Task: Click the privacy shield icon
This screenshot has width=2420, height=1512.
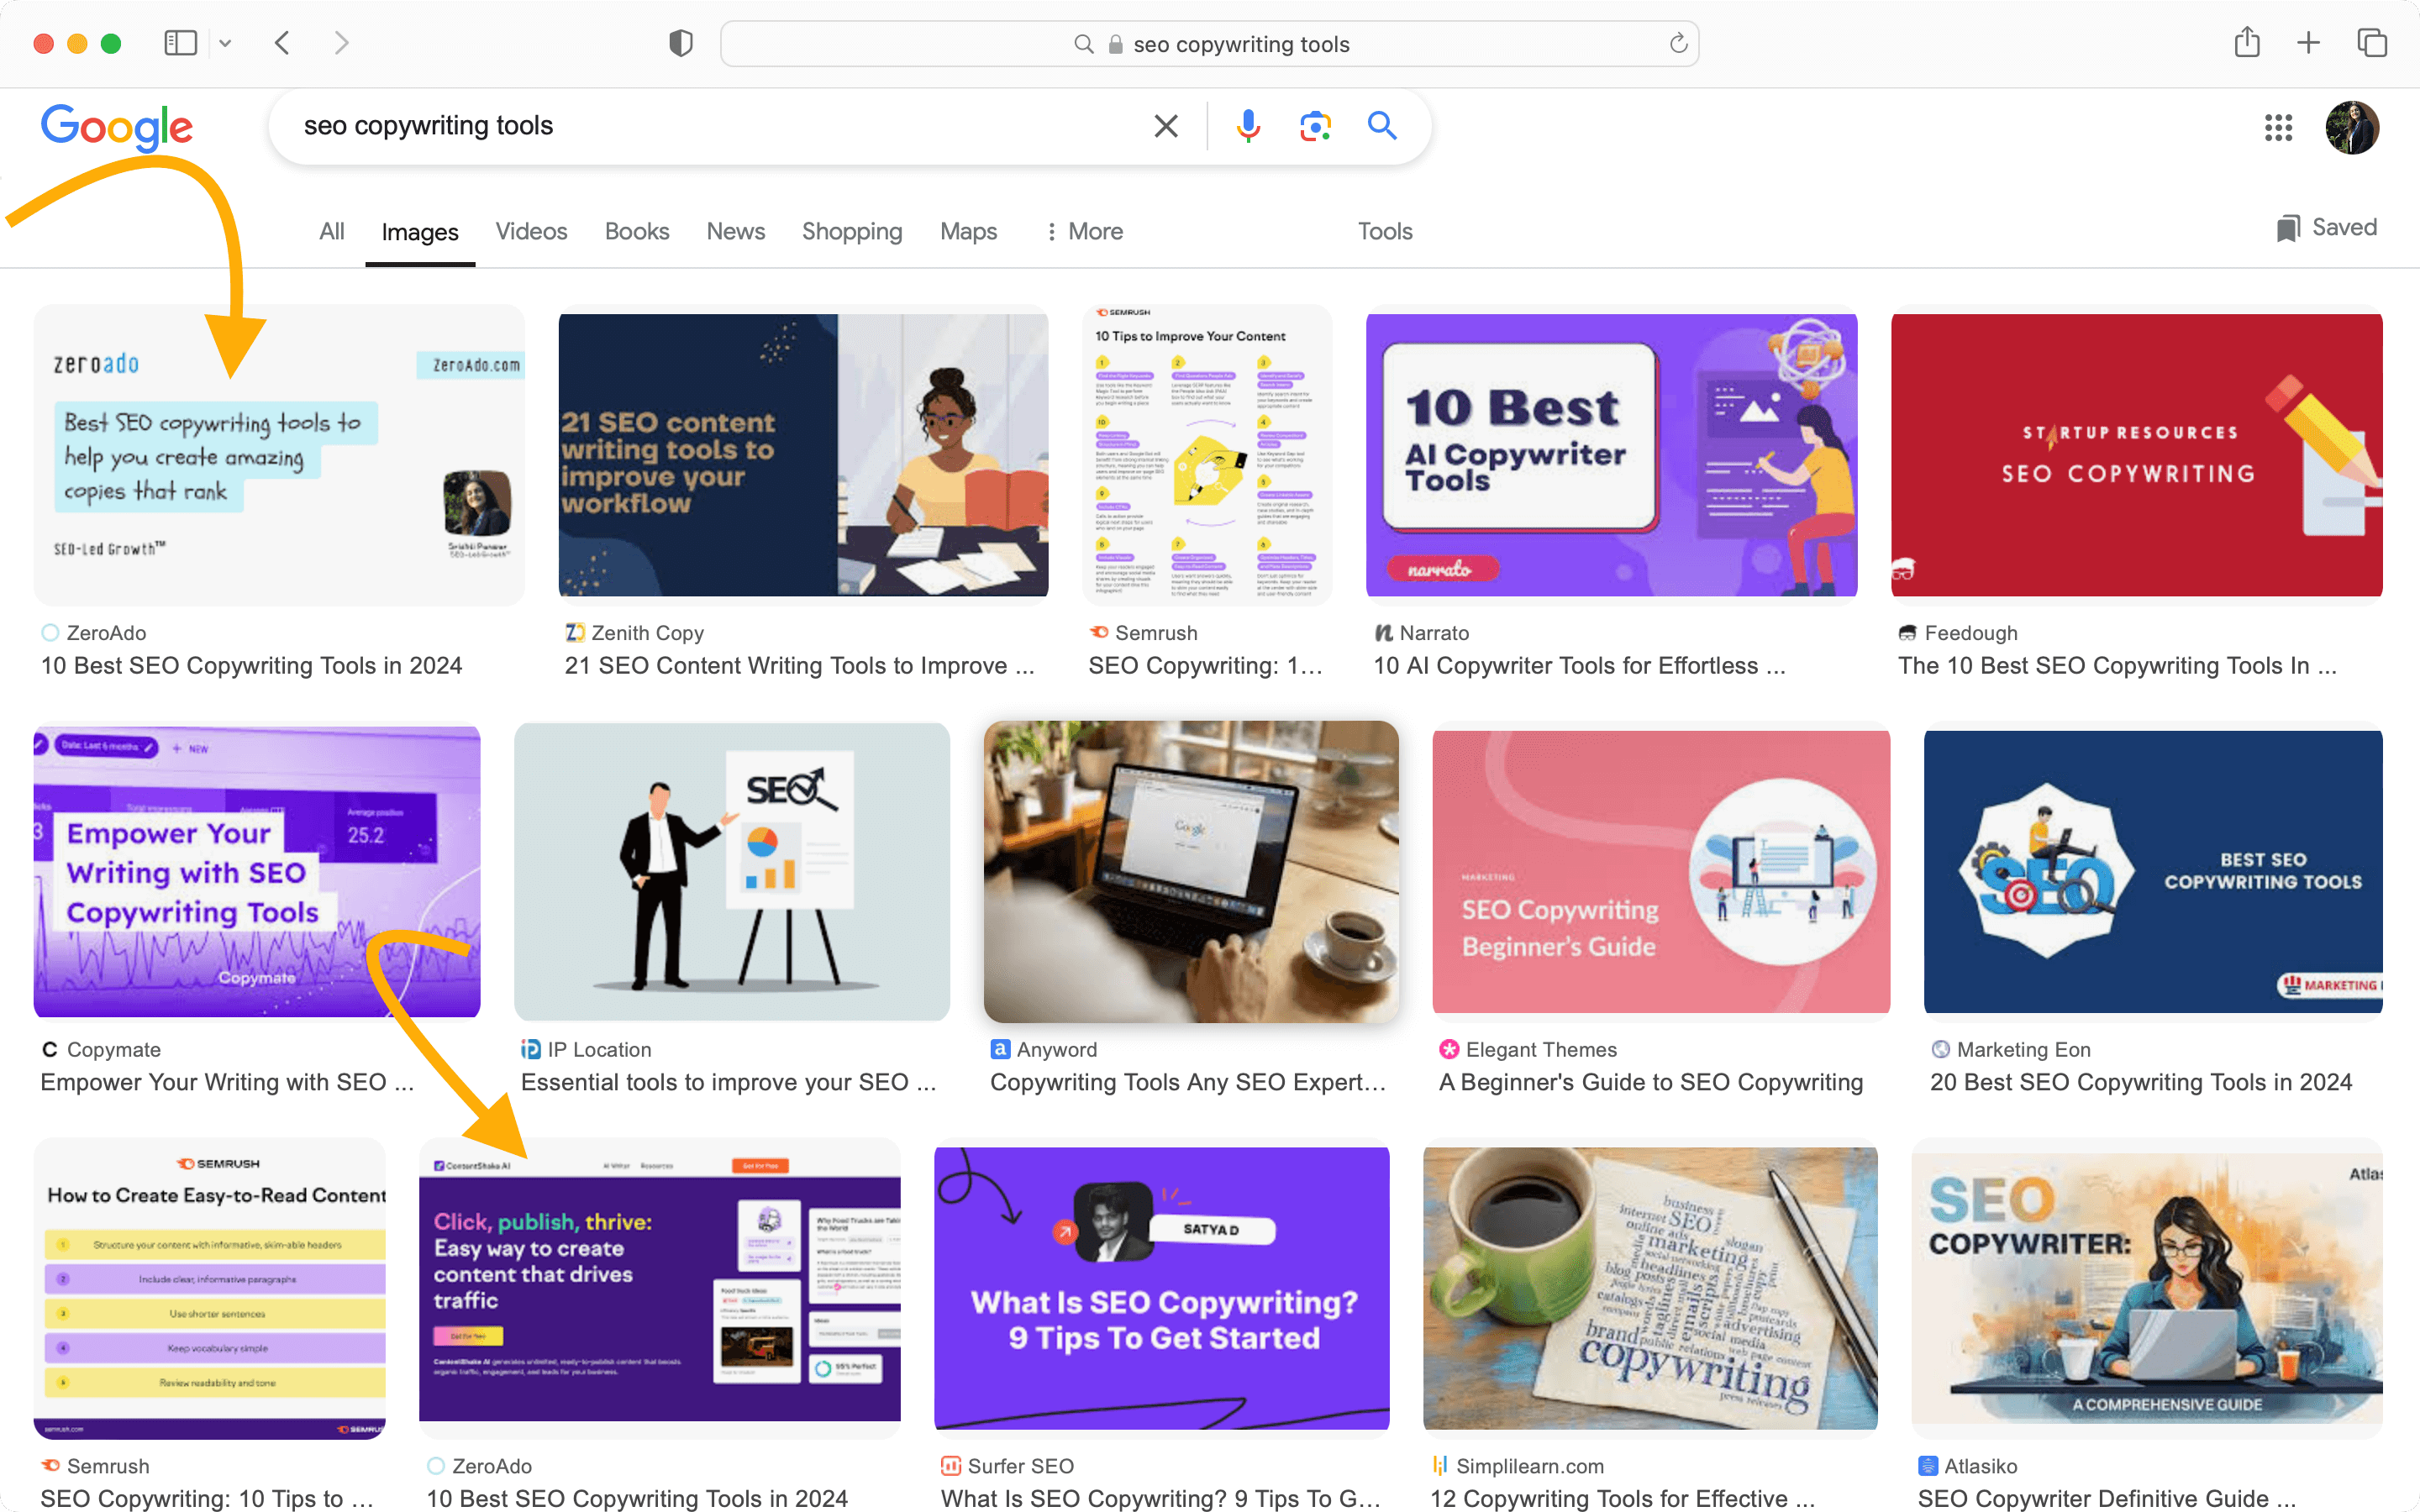Action: coord(681,43)
